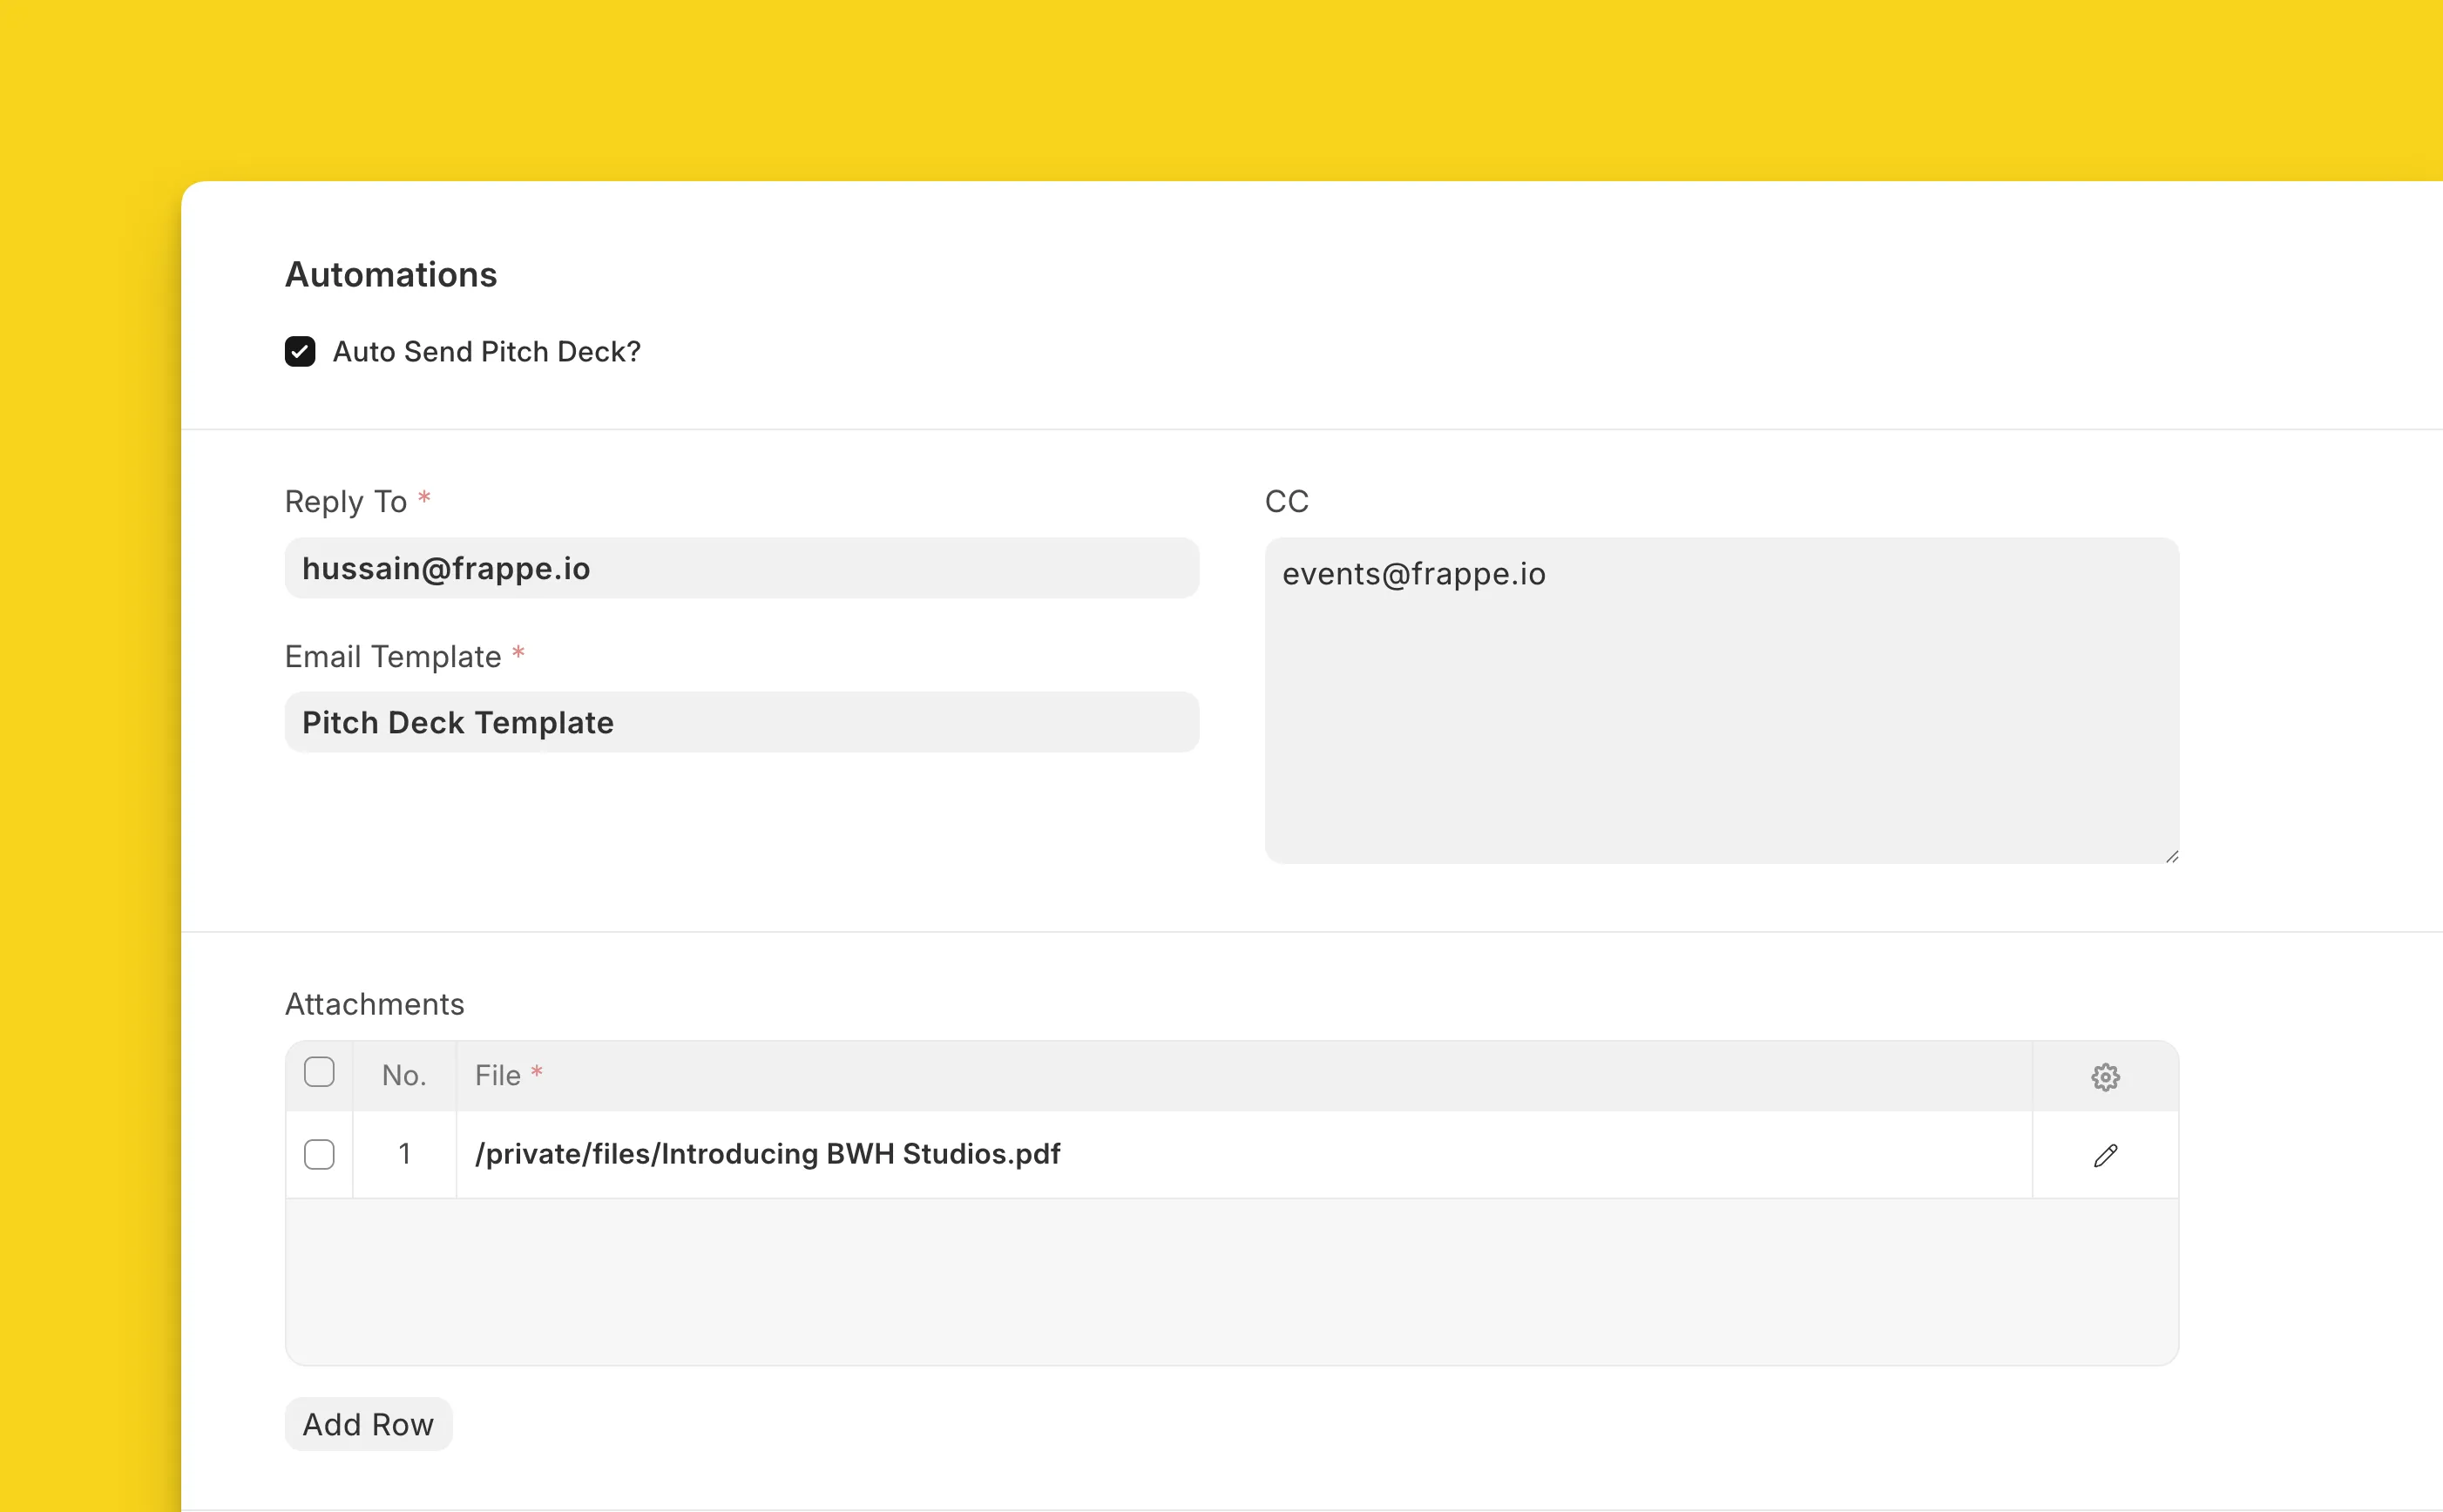The height and width of the screenshot is (1512, 2443).
Task: Click the Introducing BWH Studios.pdf file cell
Action: tap(767, 1154)
